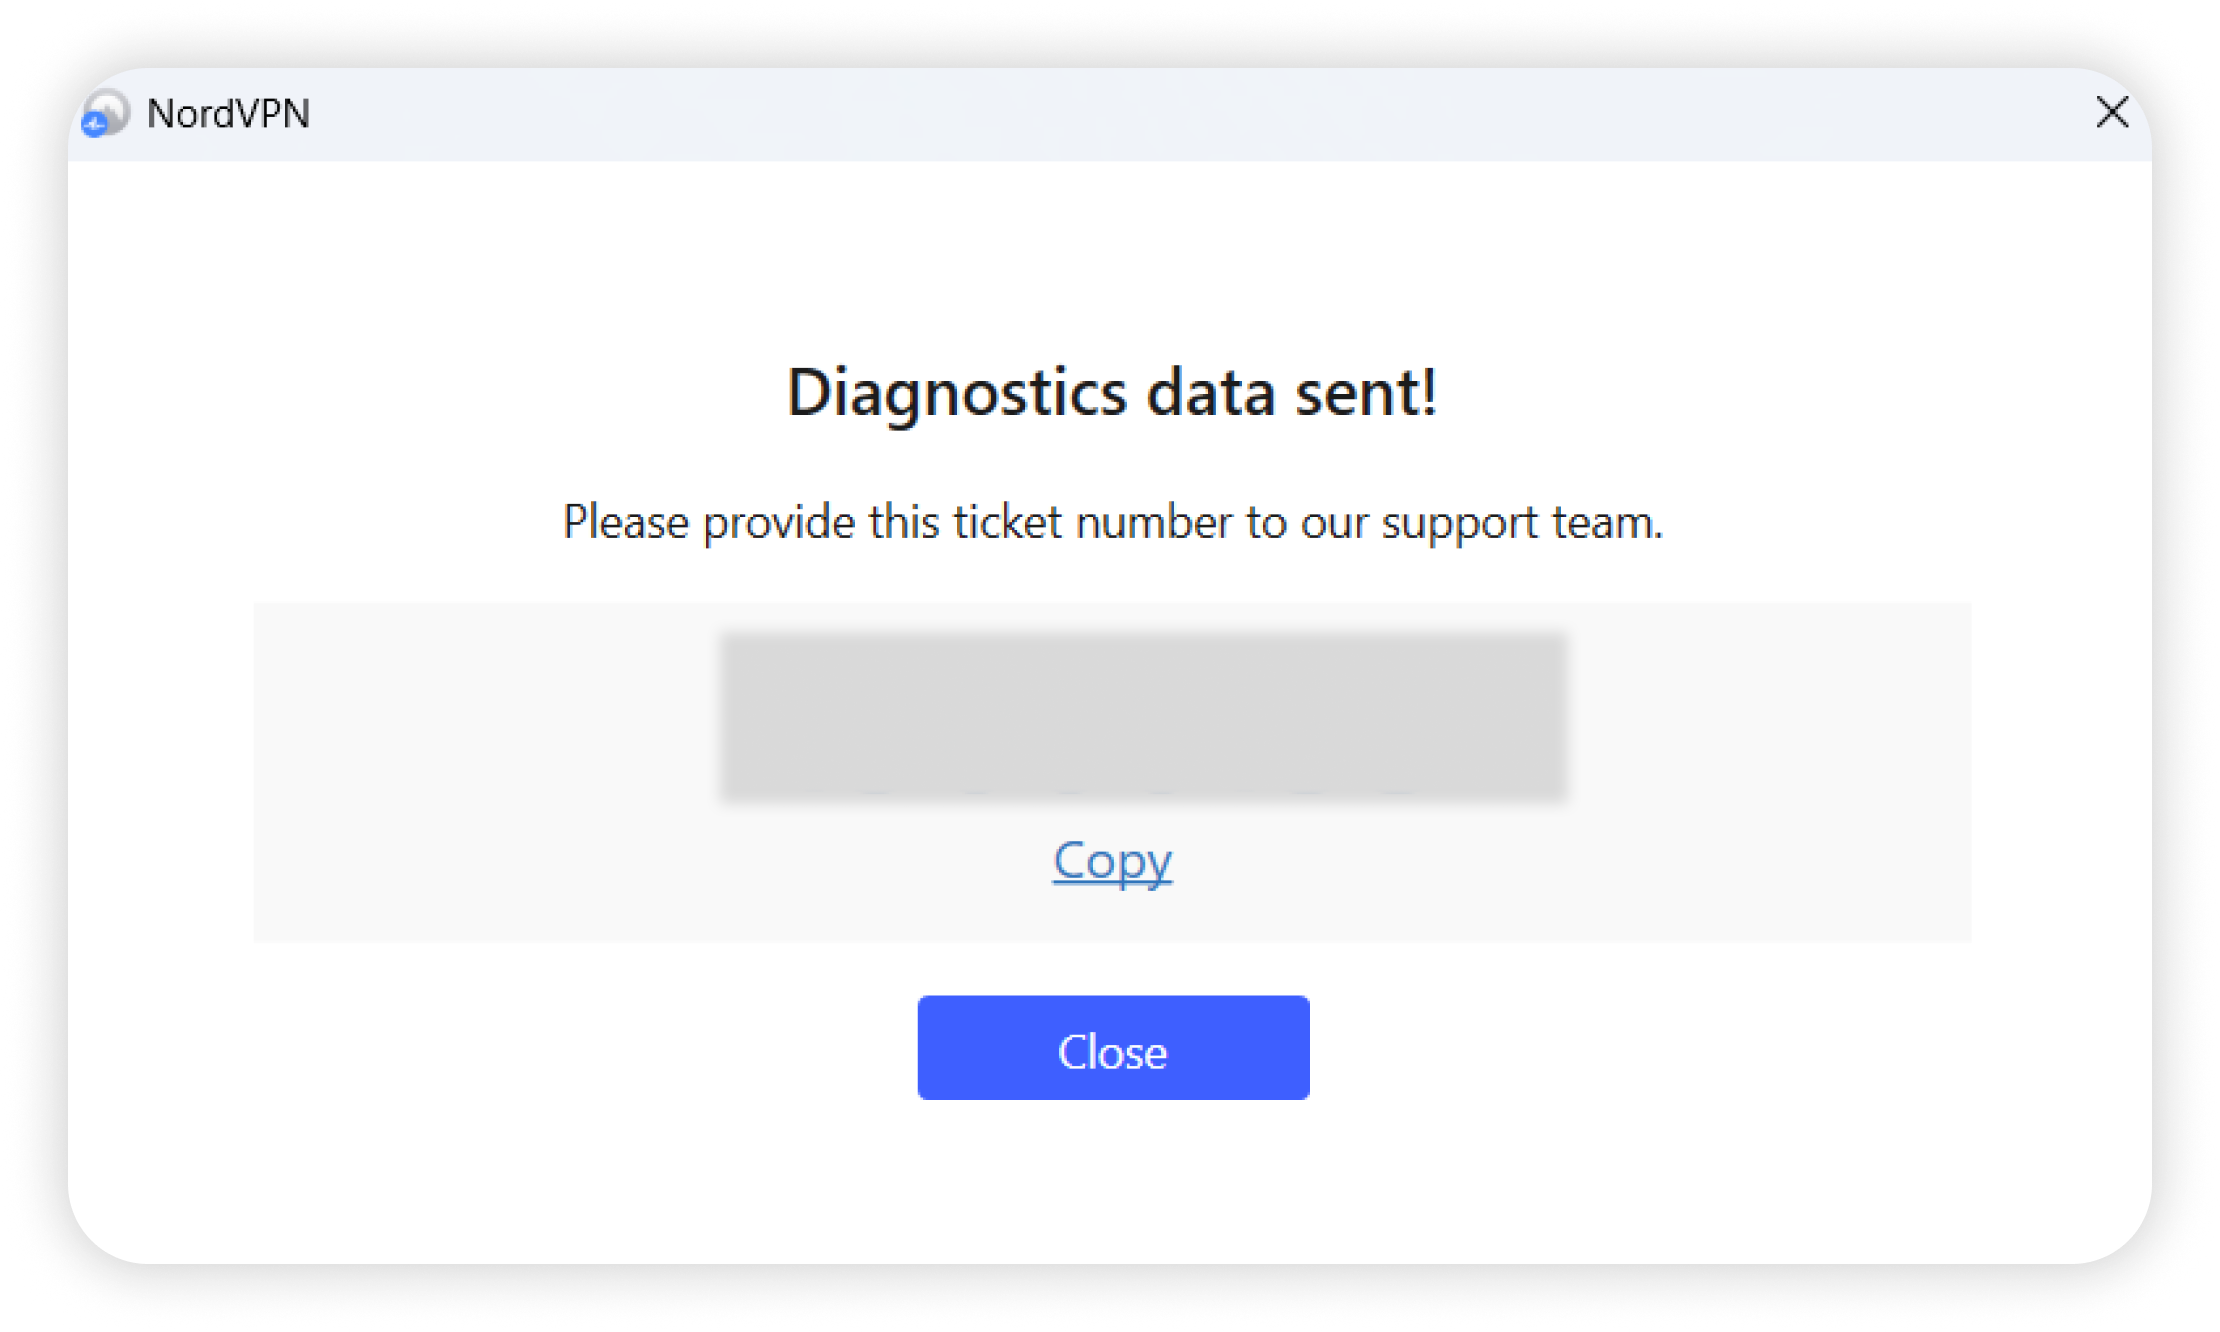Click the NordVPN window title text
Viewport: 2220px width, 1332px height.
228,114
